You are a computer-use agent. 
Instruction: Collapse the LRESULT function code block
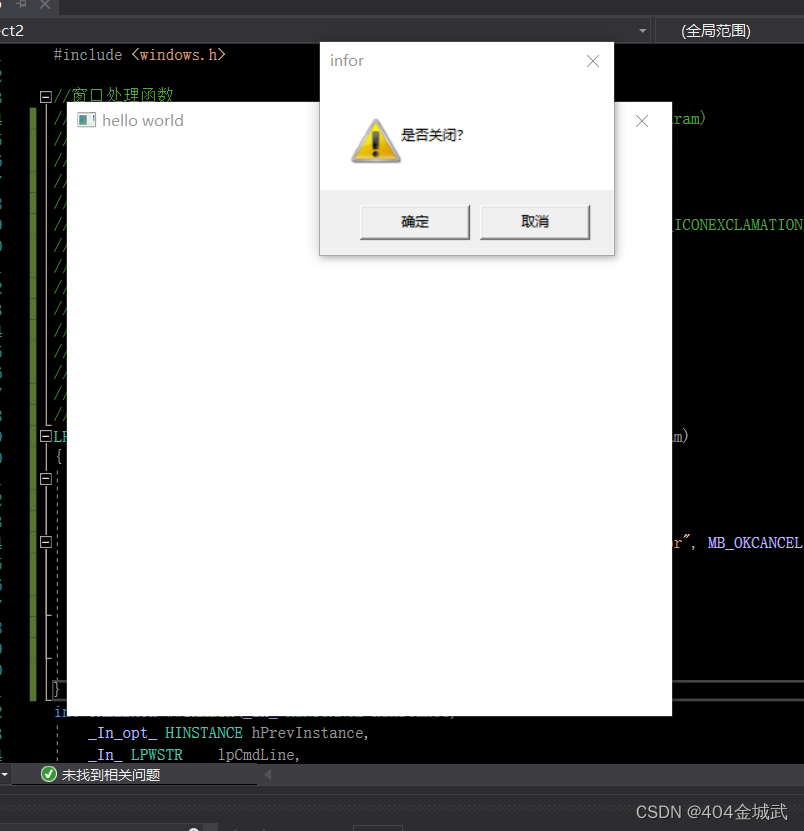(x=45, y=436)
